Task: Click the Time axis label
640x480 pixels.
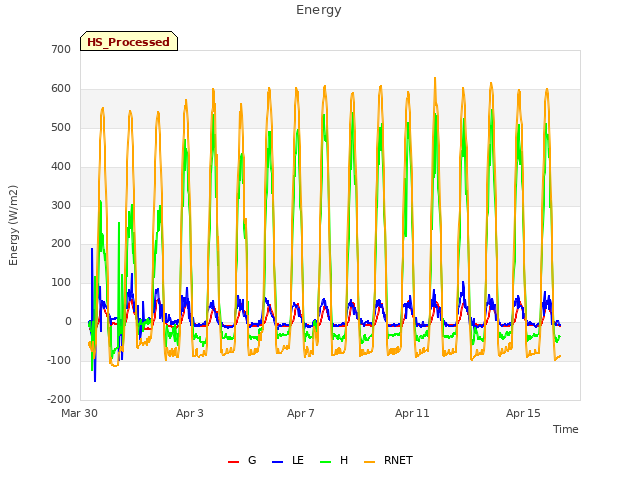Action: point(566,429)
